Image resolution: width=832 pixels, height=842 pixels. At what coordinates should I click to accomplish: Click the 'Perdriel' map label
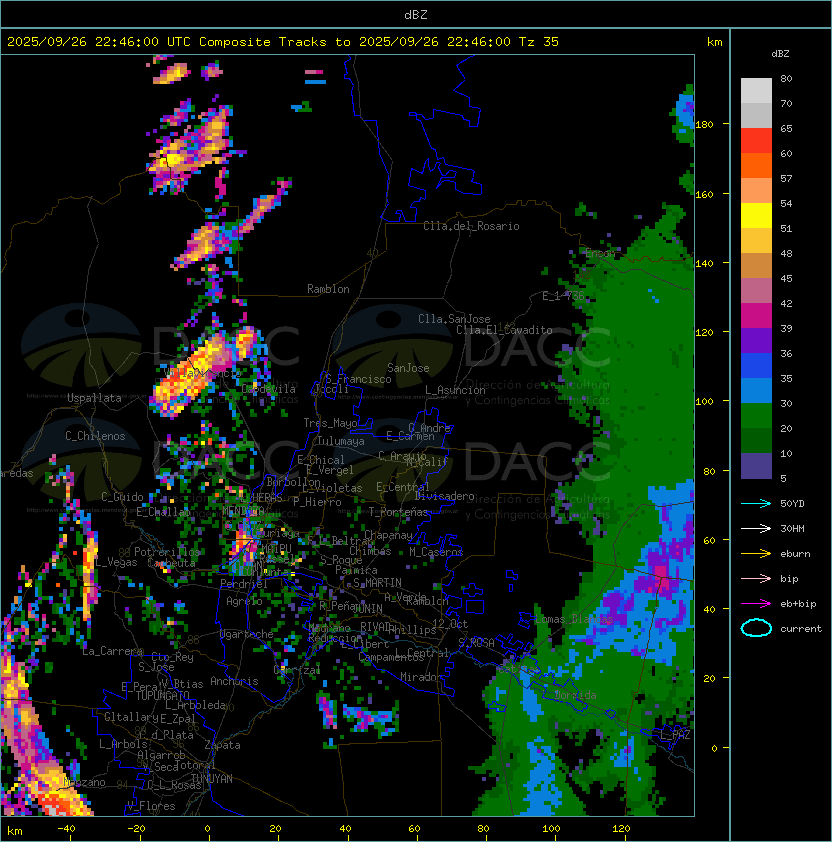pyautogui.click(x=244, y=584)
